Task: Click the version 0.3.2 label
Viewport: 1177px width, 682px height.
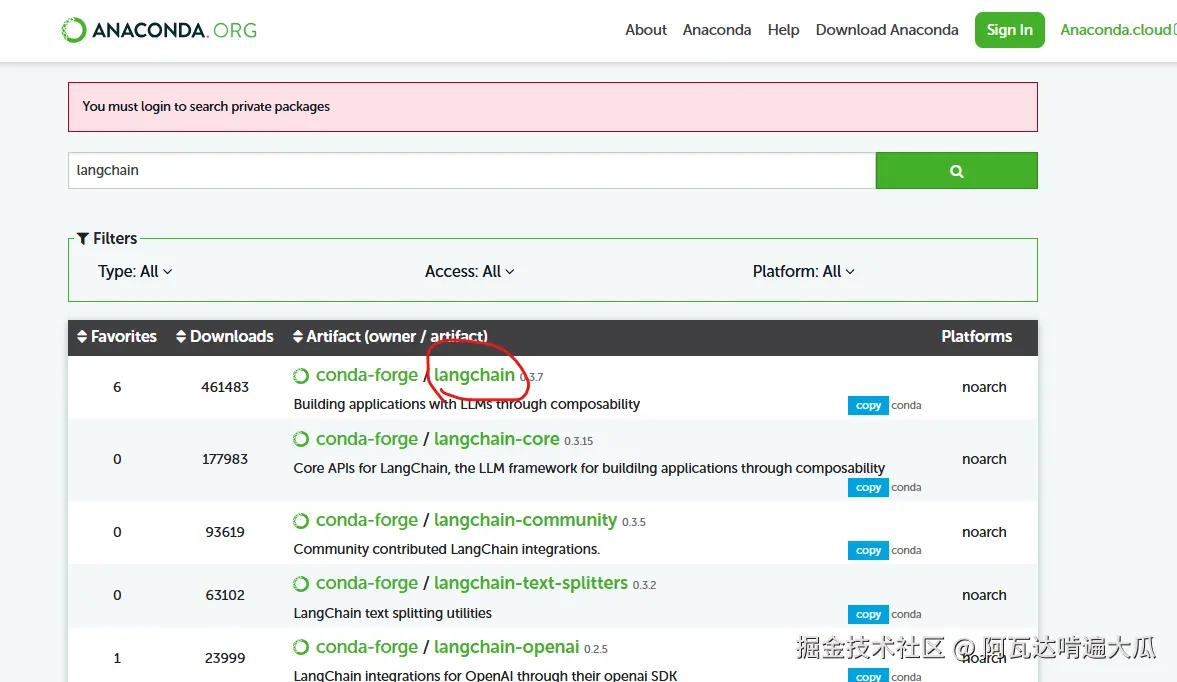Action: [644, 585]
